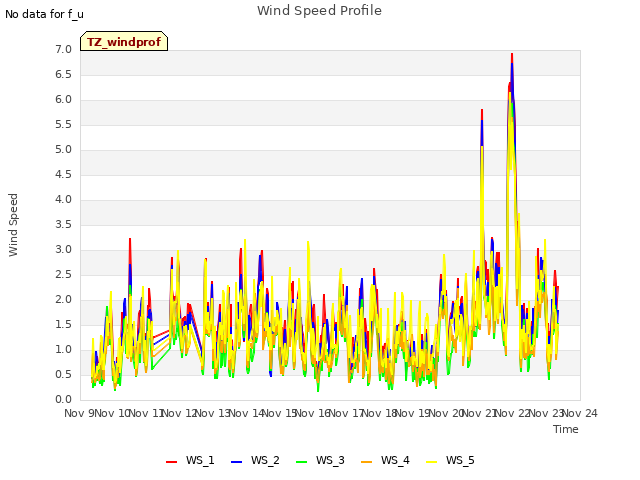Click the yellow WS_5 legend swatch

click(x=431, y=462)
